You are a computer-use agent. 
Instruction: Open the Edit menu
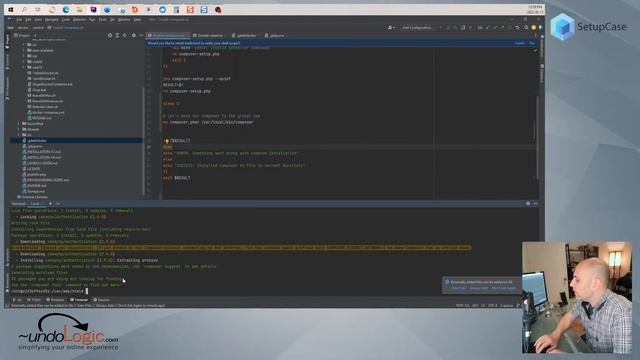click(28, 20)
